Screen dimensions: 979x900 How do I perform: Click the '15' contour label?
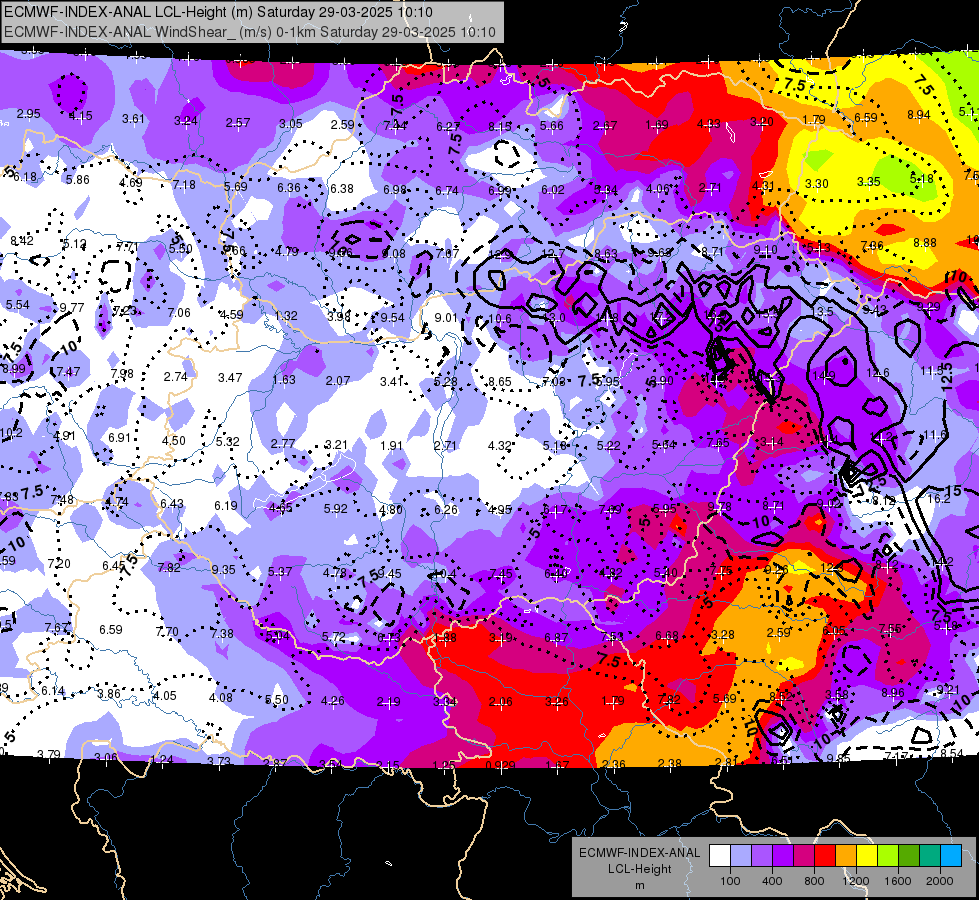953,490
